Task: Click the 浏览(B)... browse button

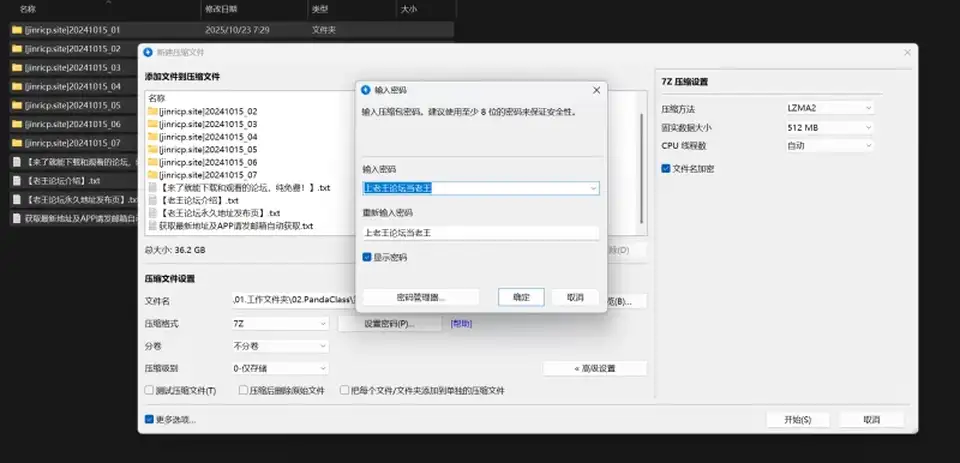Action: click(626, 301)
